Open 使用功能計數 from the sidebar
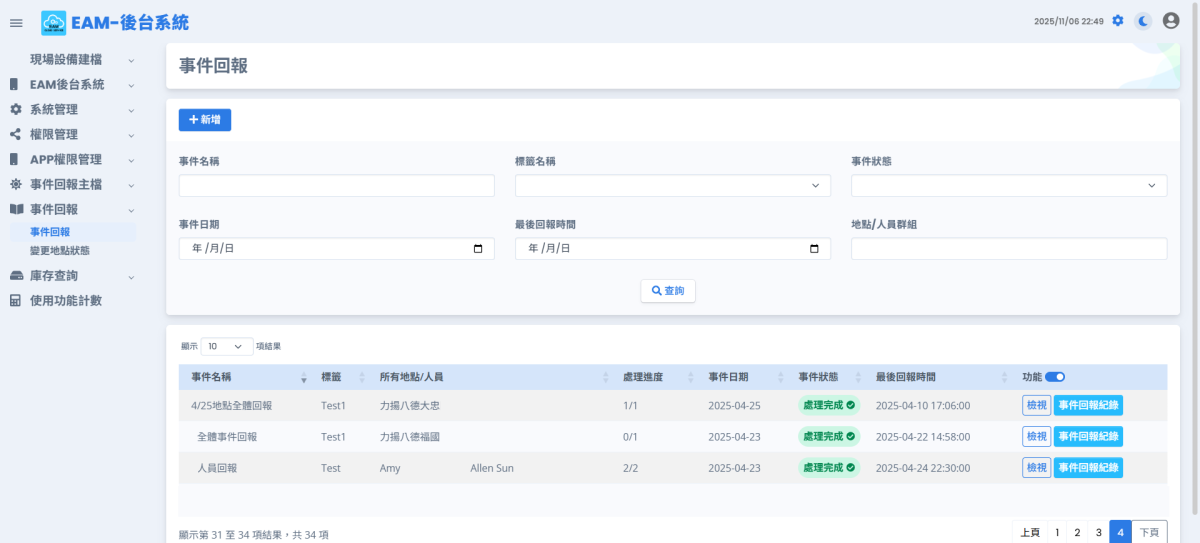Viewport: 1200px width, 543px height. tap(66, 301)
